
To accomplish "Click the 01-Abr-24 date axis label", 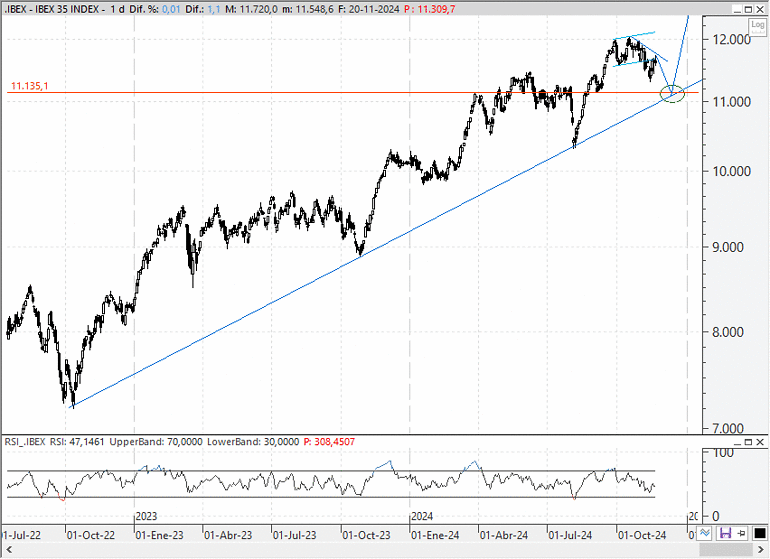I will click(504, 535).
